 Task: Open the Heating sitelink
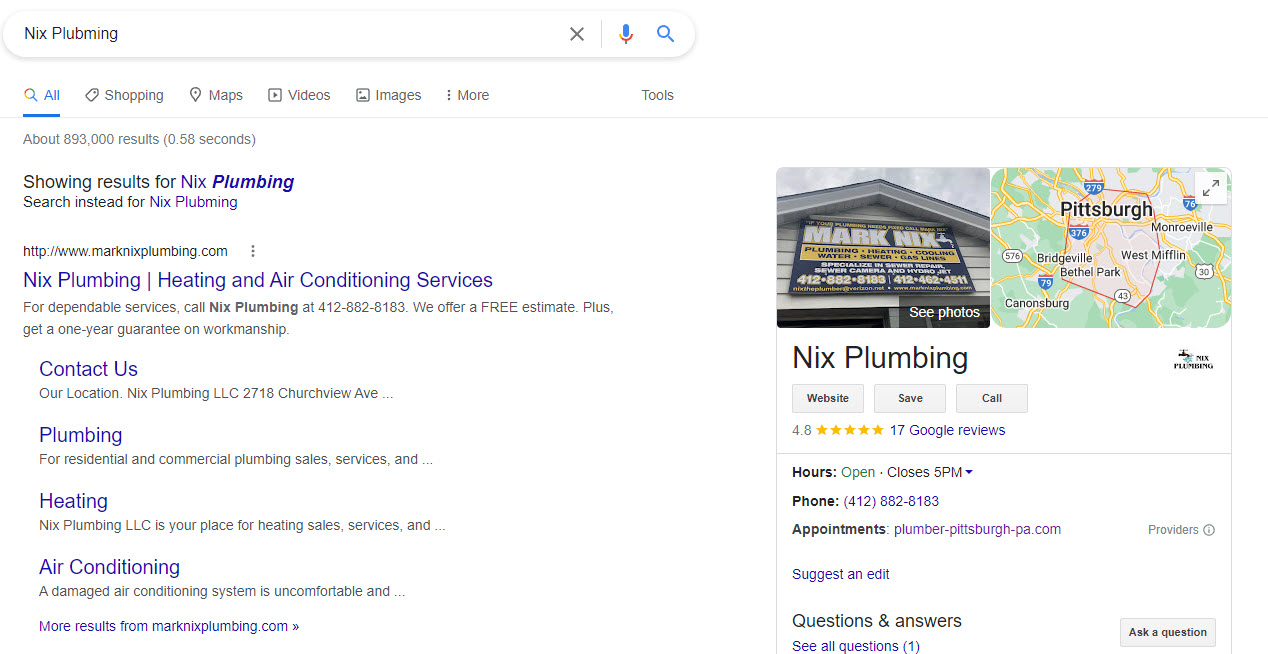pyautogui.click(x=73, y=501)
